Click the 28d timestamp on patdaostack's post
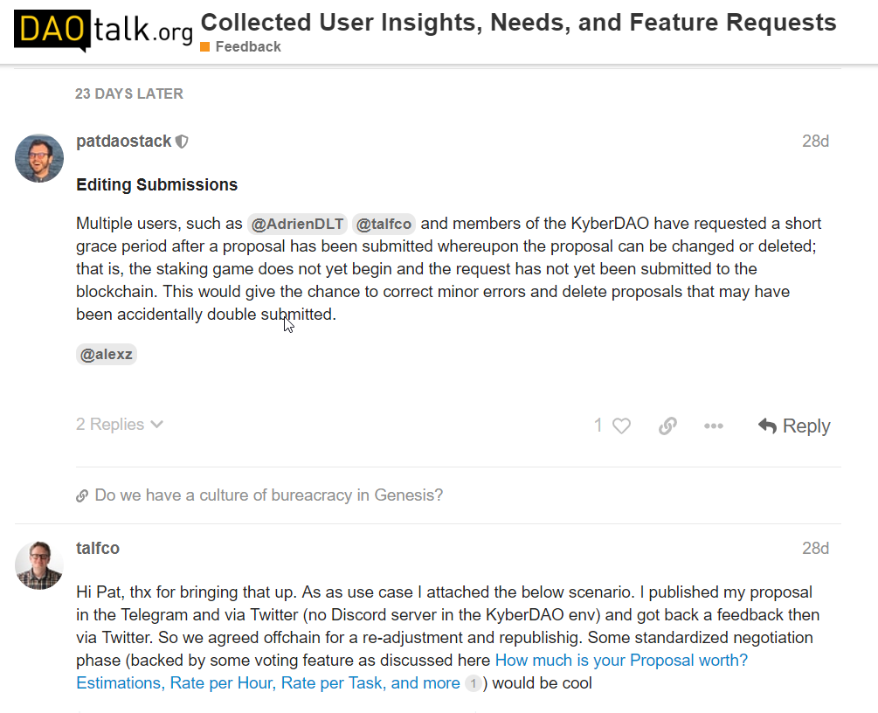The width and height of the screenshot is (878, 713). click(815, 142)
